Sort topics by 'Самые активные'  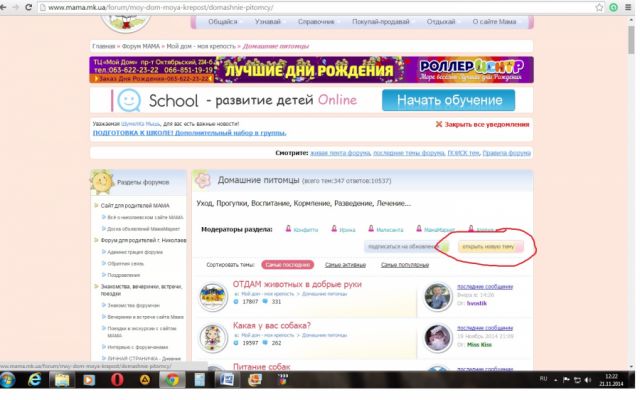[345, 265]
